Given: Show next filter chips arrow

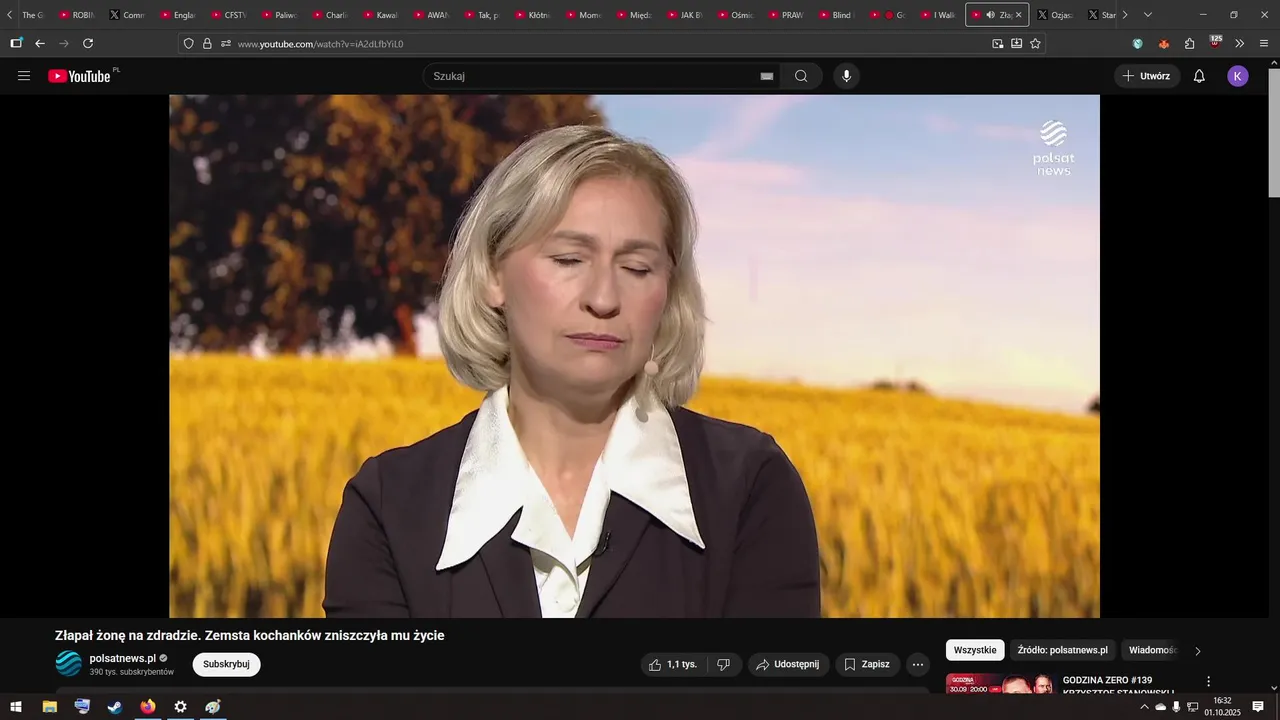Looking at the screenshot, I should [x=1198, y=651].
